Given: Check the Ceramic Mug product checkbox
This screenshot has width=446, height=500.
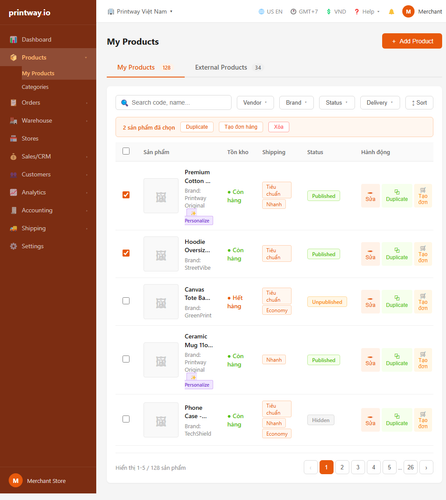Looking at the screenshot, I should coord(126,359).
